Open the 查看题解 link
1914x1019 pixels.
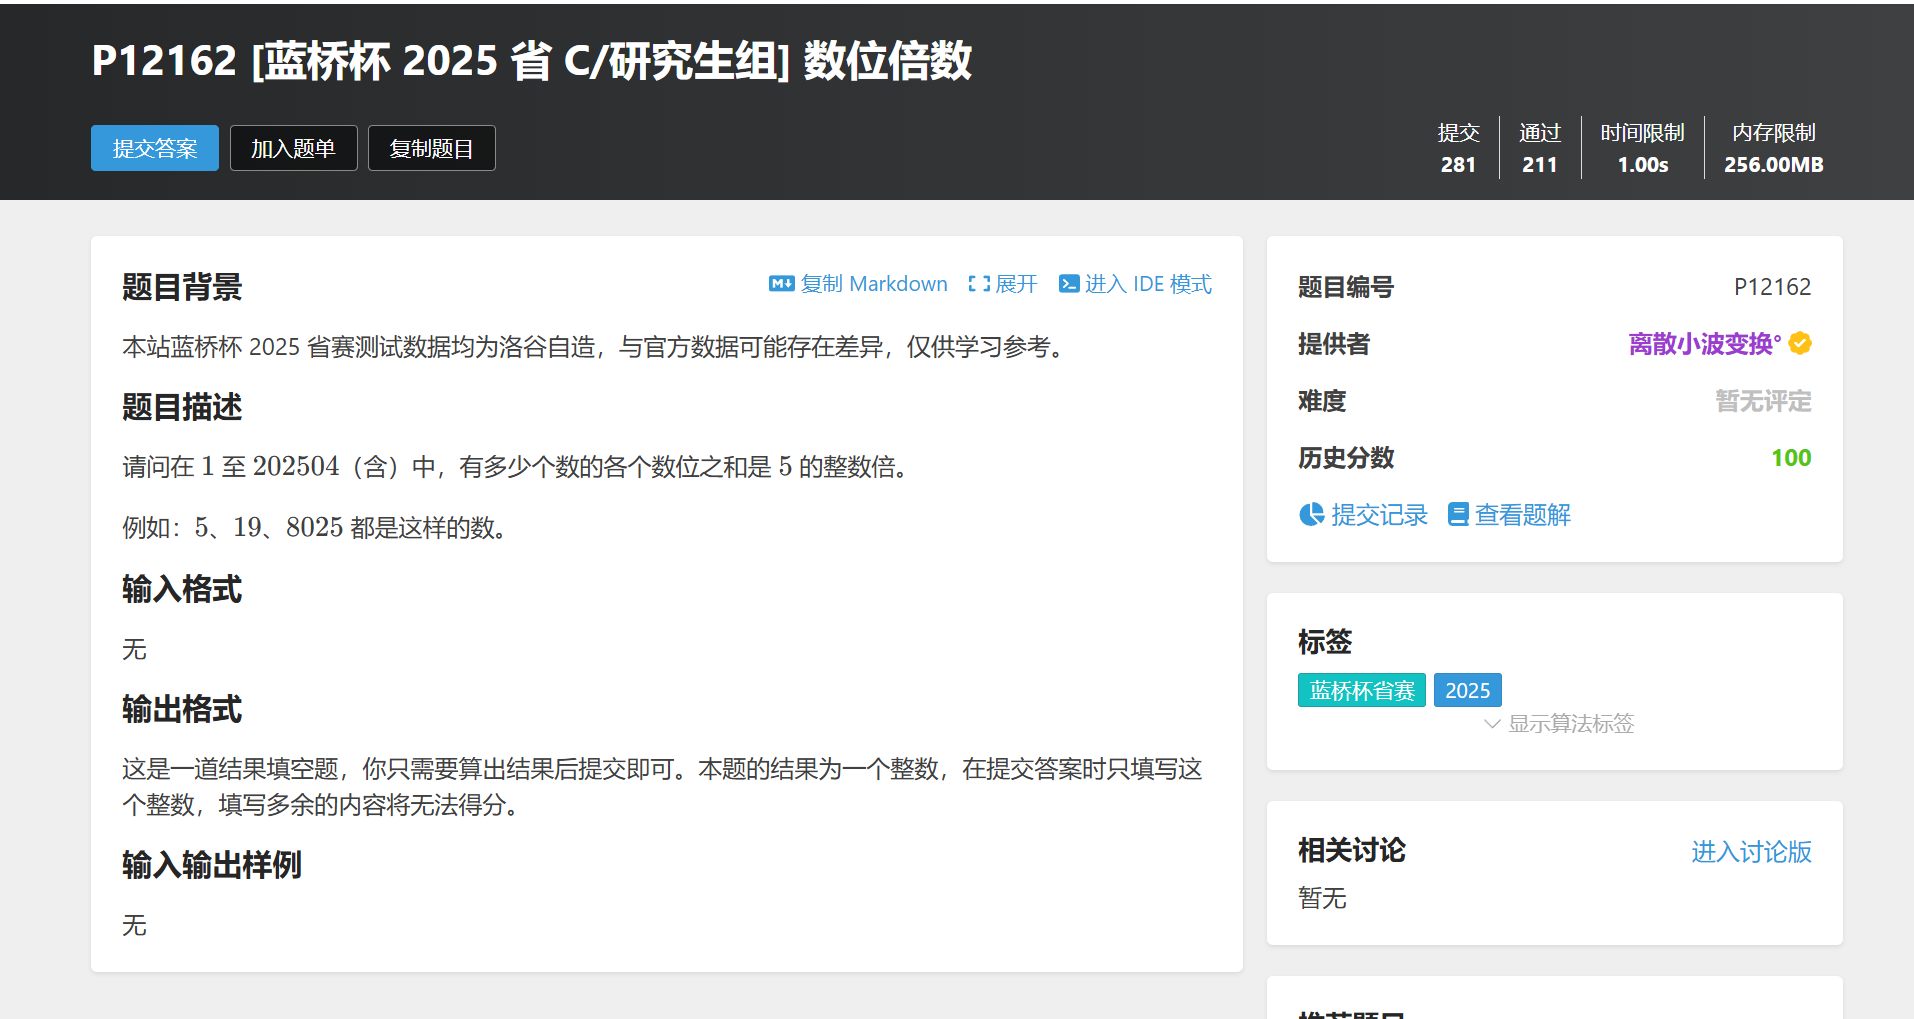click(x=1522, y=515)
